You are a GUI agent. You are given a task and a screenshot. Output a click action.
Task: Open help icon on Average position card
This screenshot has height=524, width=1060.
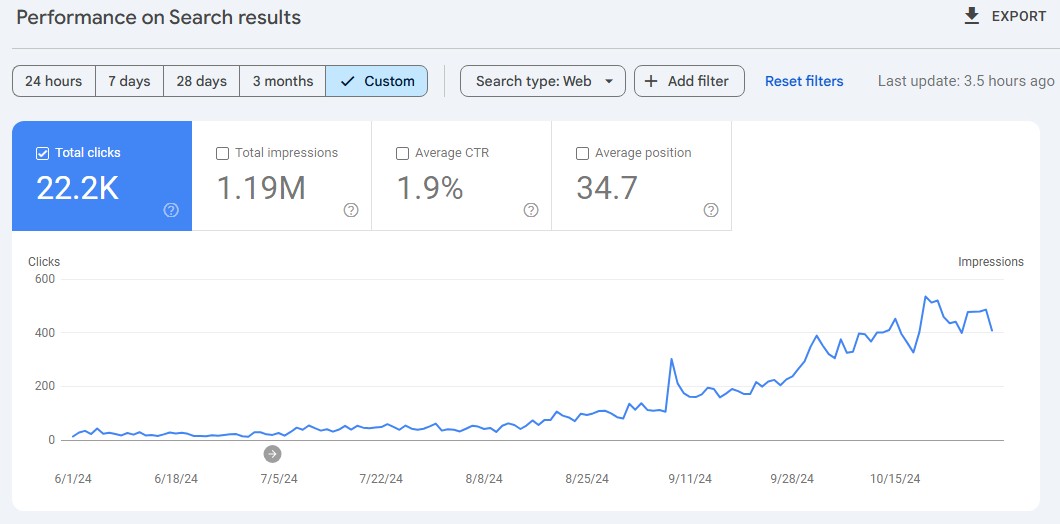(710, 210)
